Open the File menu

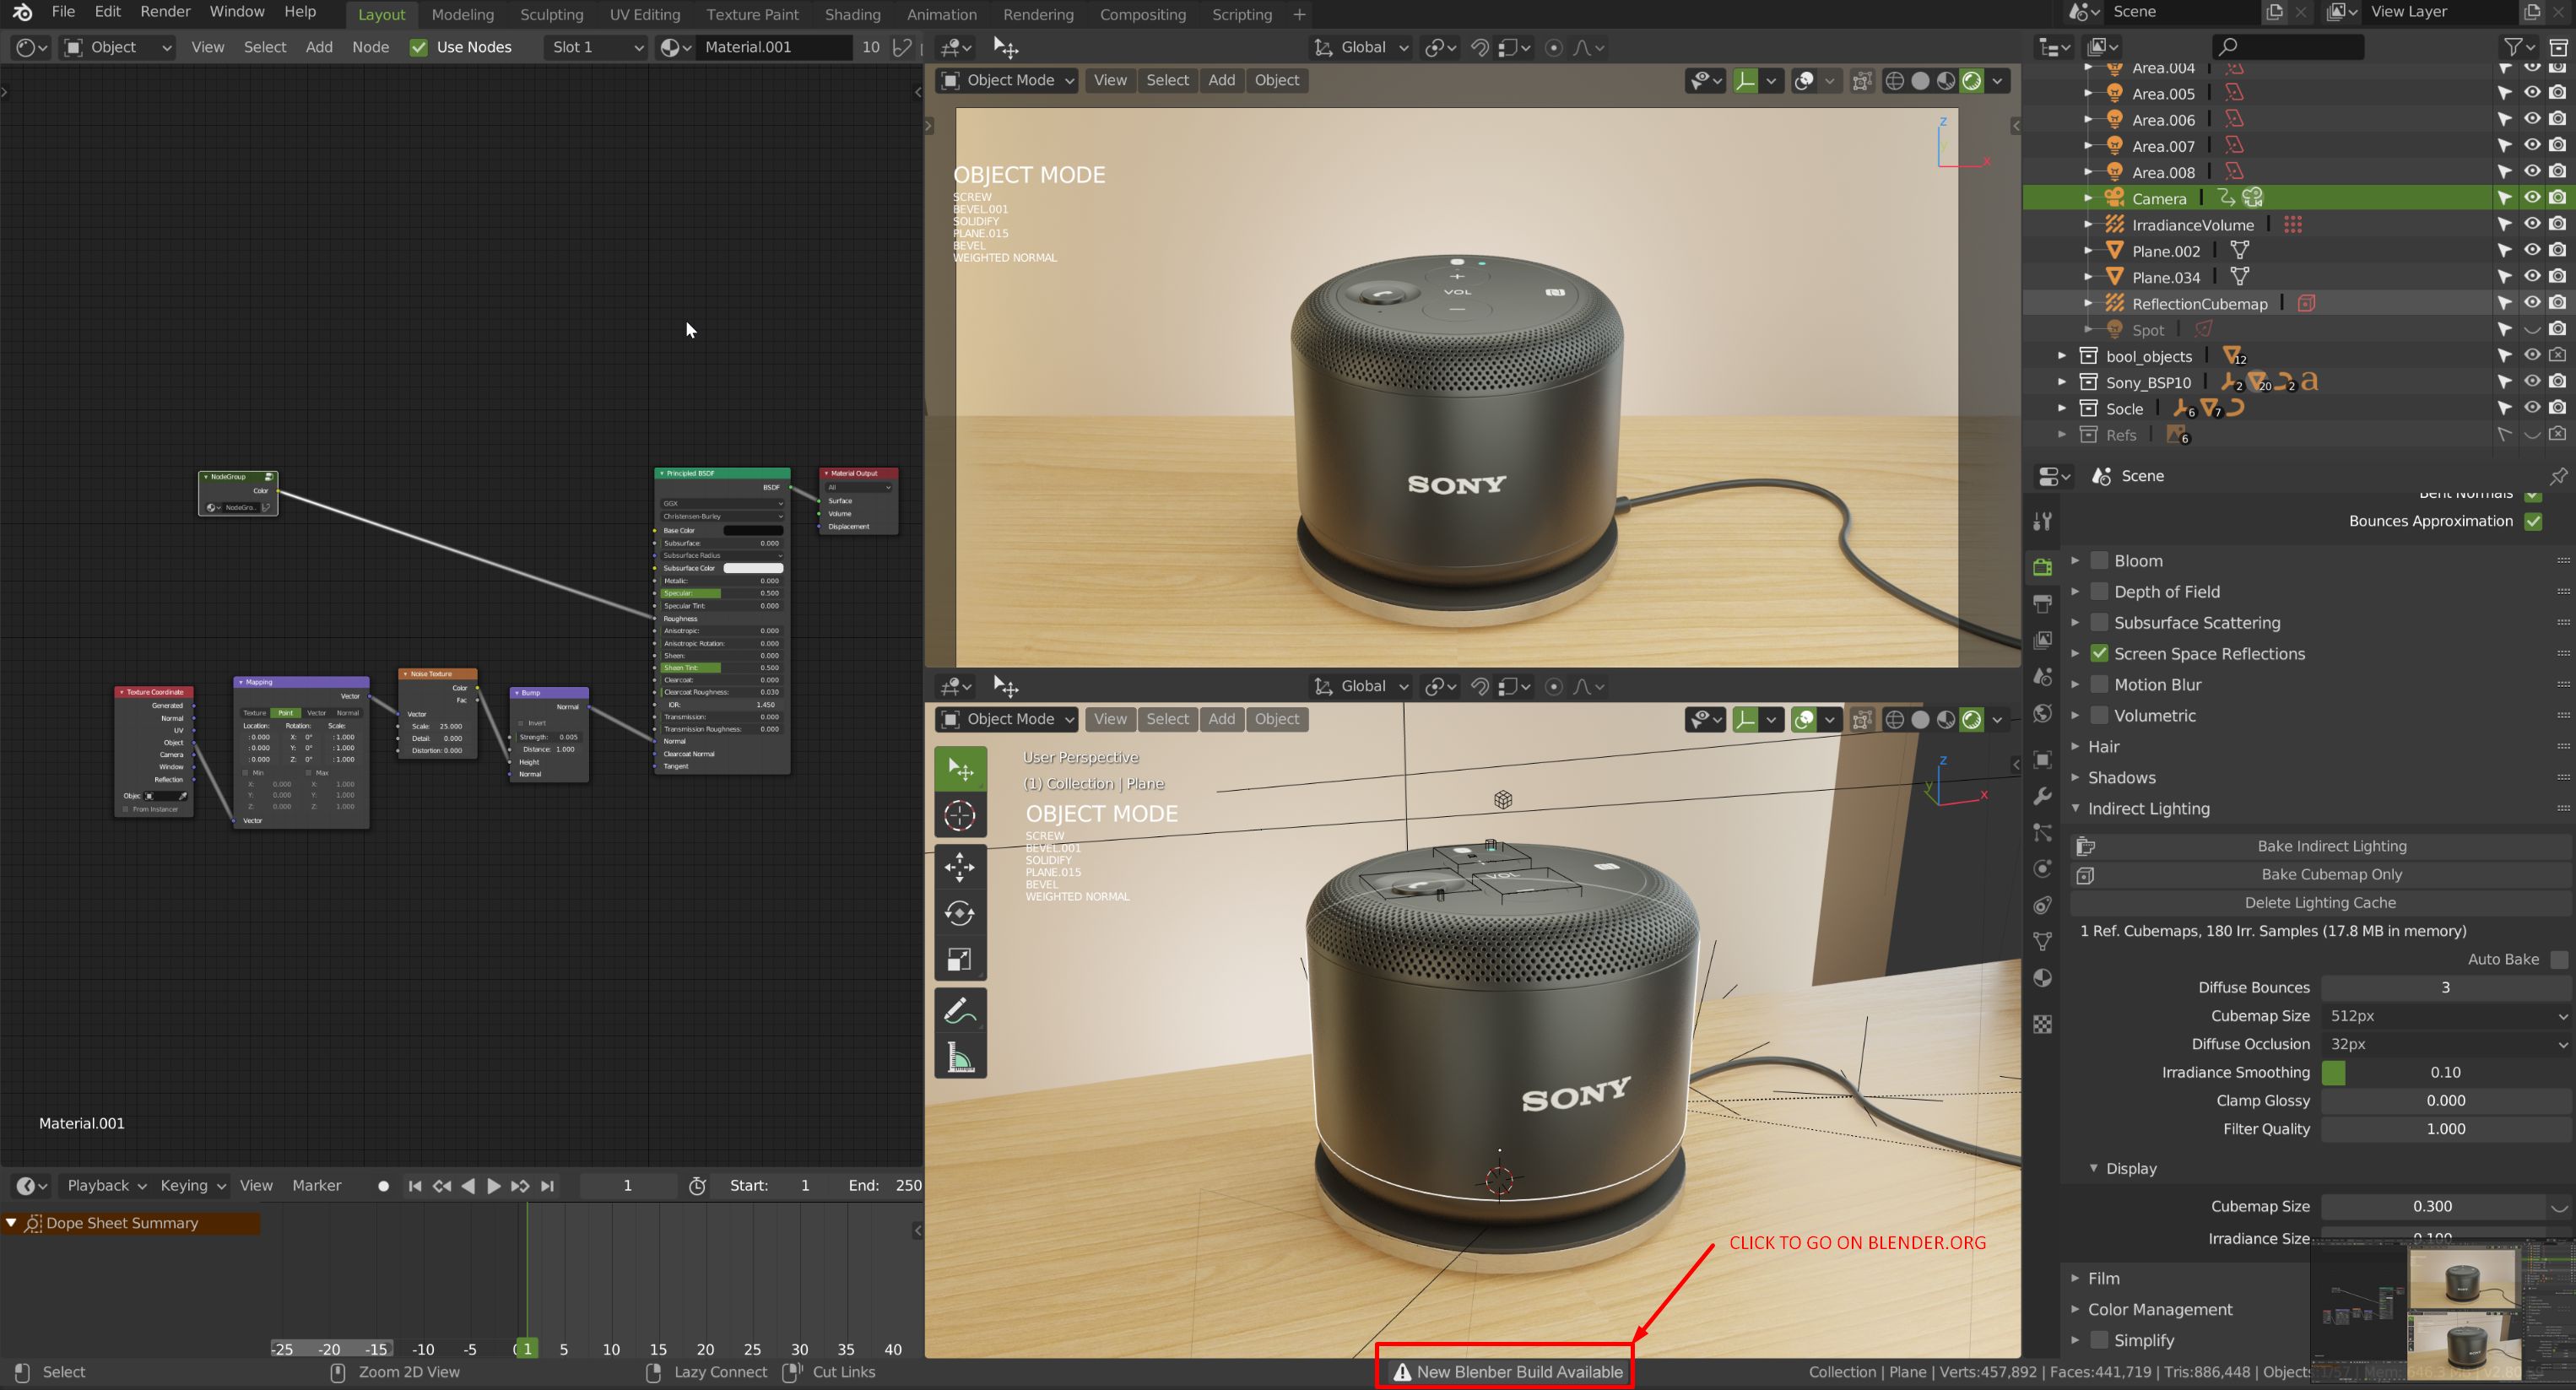tap(63, 12)
